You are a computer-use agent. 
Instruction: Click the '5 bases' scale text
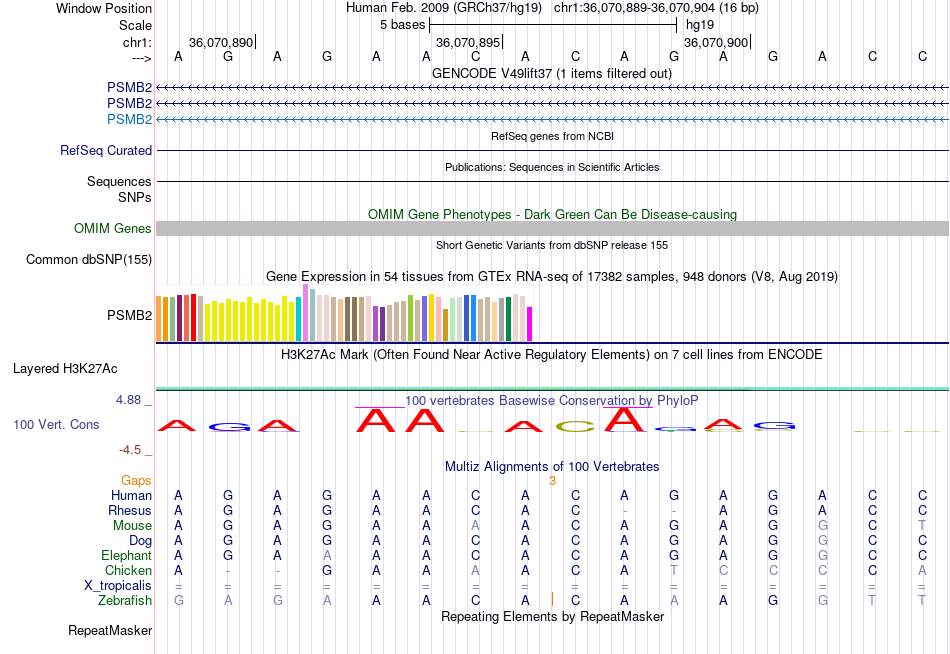point(402,25)
